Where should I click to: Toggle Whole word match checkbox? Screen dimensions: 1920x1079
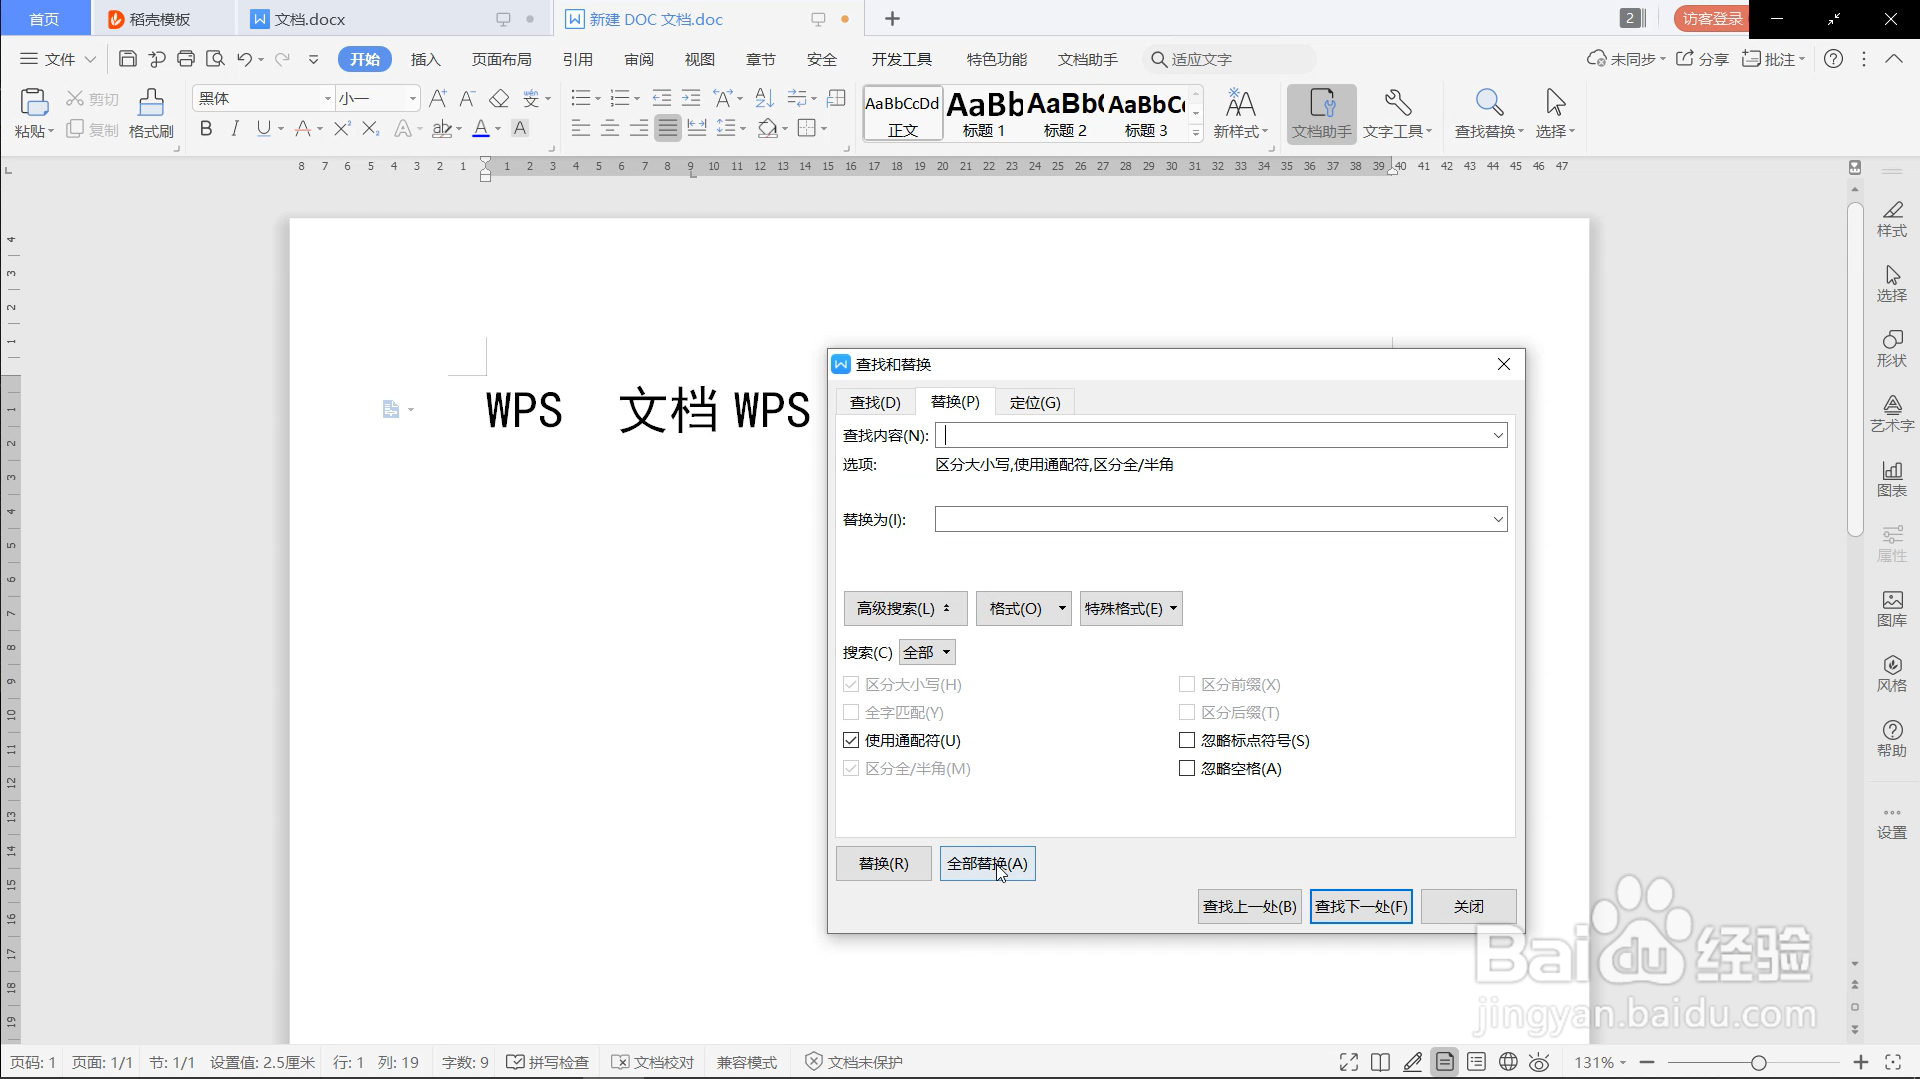pyautogui.click(x=851, y=712)
